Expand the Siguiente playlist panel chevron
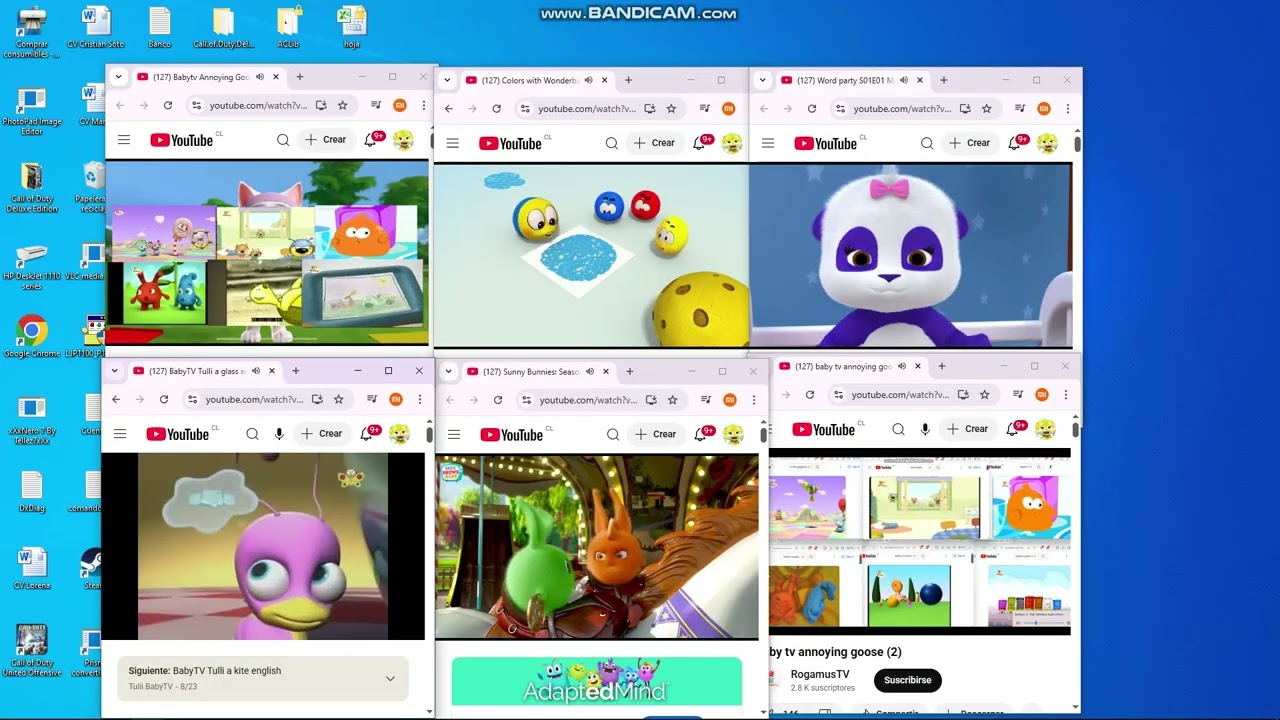 coord(390,678)
